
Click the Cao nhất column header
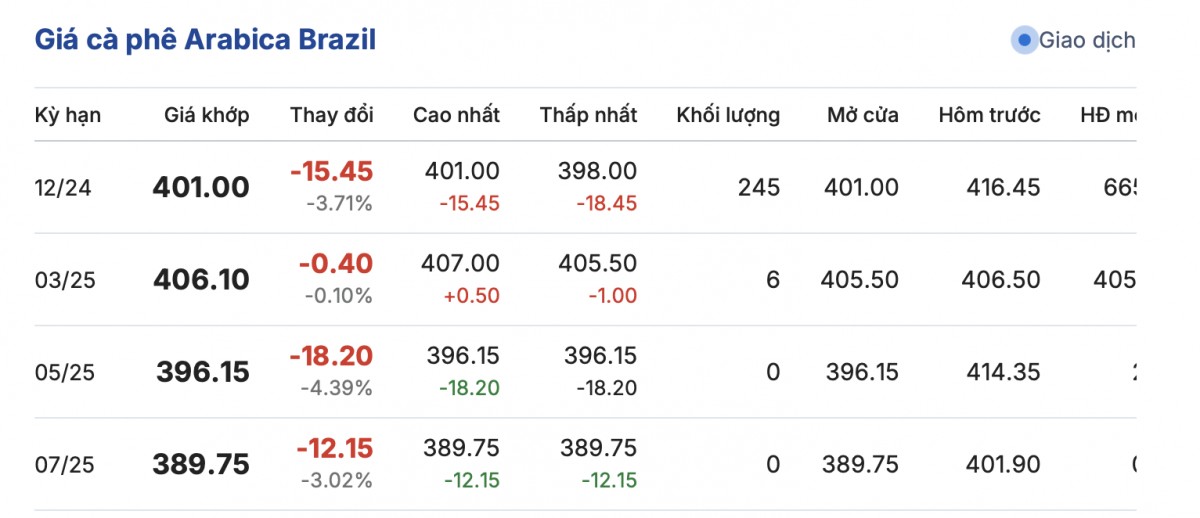[x=456, y=115]
